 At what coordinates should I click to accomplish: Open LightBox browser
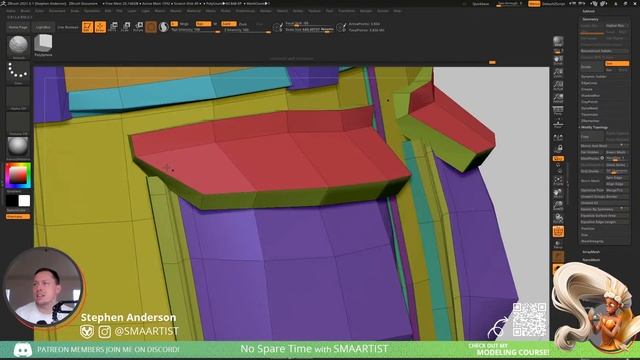coord(43,27)
